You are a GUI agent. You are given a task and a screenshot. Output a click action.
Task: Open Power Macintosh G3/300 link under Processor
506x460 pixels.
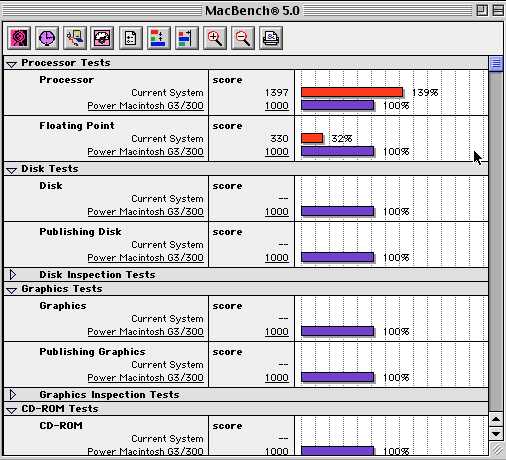pyautogui.click(x=145, y=106)
